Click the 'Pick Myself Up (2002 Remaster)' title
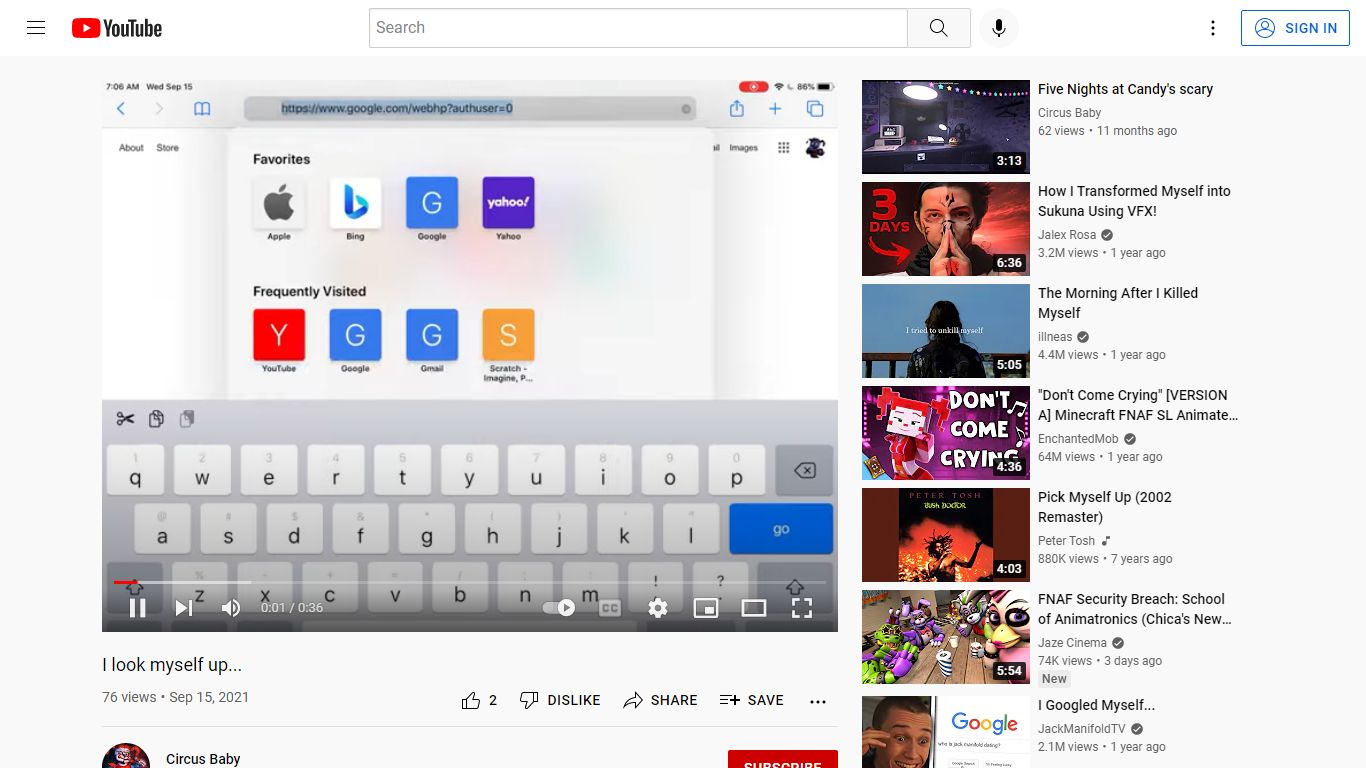This screenshot has width=1366, height=768. pos(1105,507)
